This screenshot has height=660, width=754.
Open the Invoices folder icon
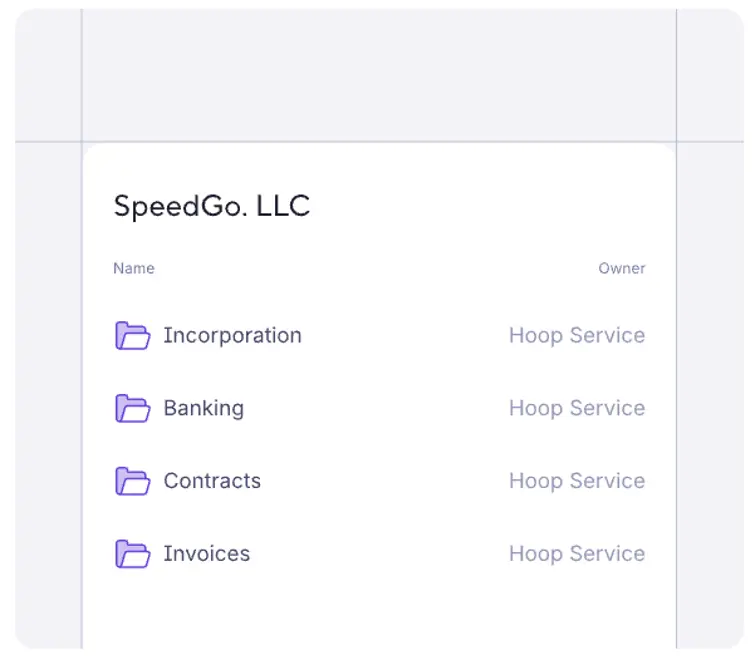click(133, 554)
